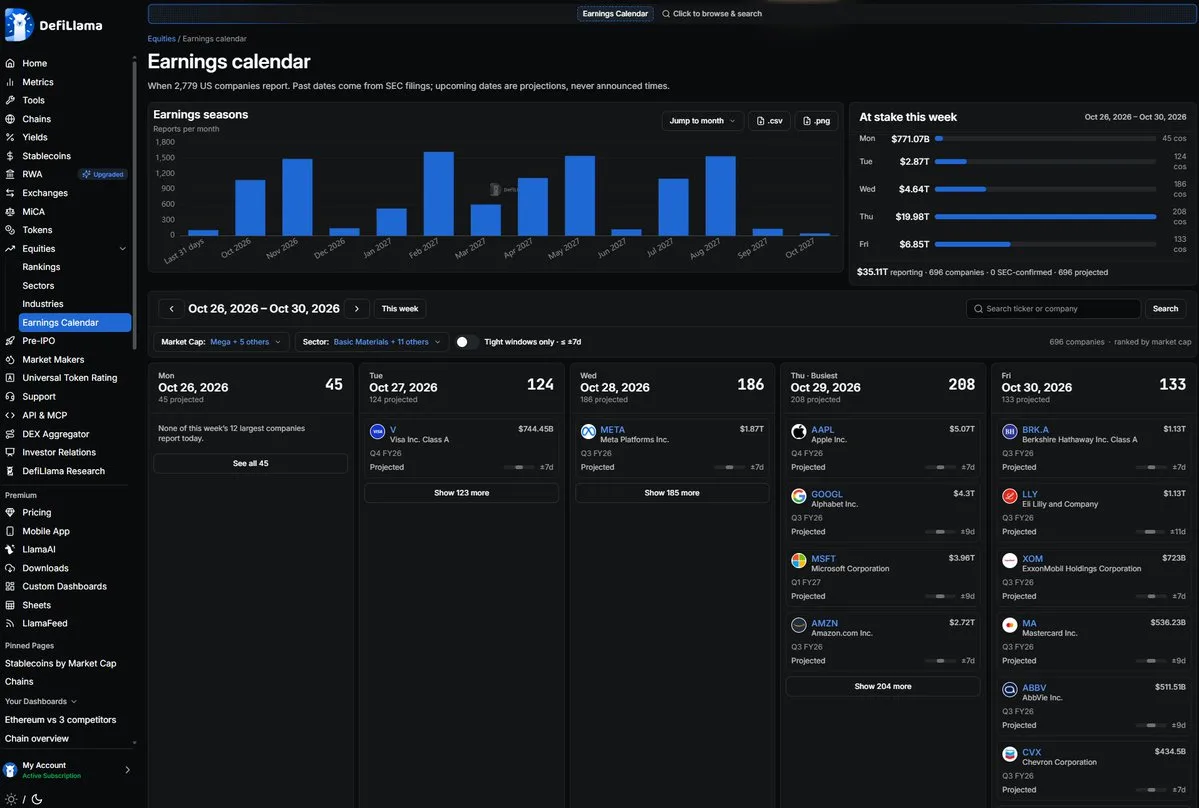Viewport: 1199px width, 808px height.
Task: Go to the next week arrow
Action: tap(356, 309)
